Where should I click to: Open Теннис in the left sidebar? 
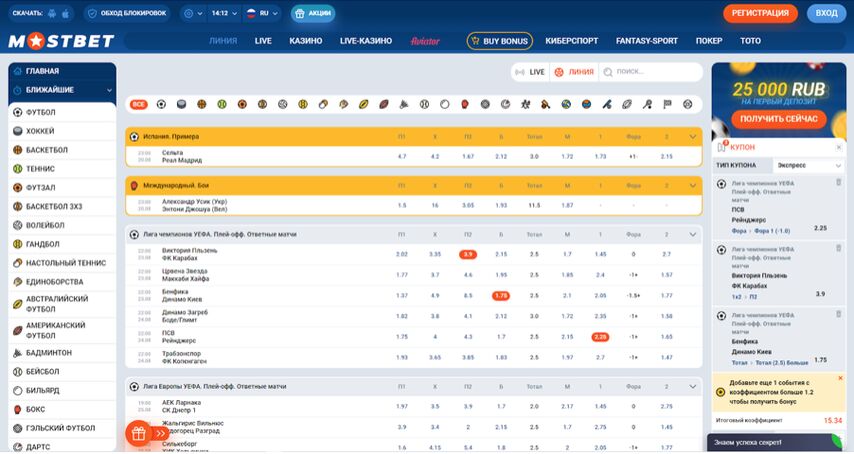tap(62, 169)
